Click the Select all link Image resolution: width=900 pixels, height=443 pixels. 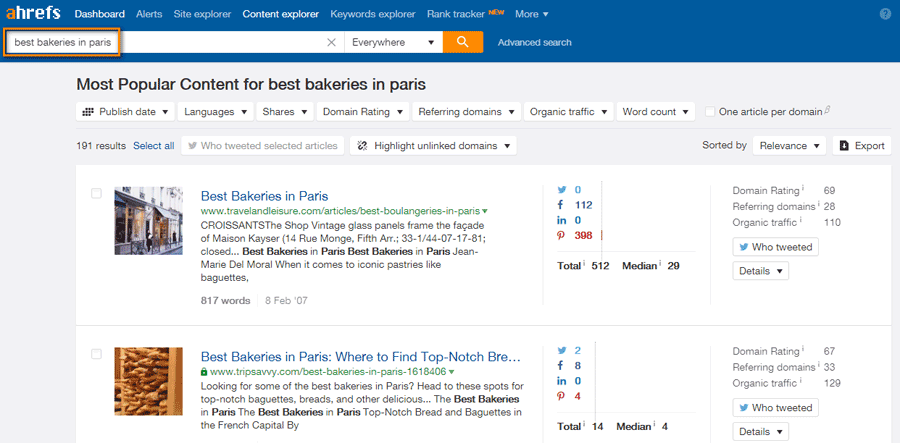click(154, 146)
